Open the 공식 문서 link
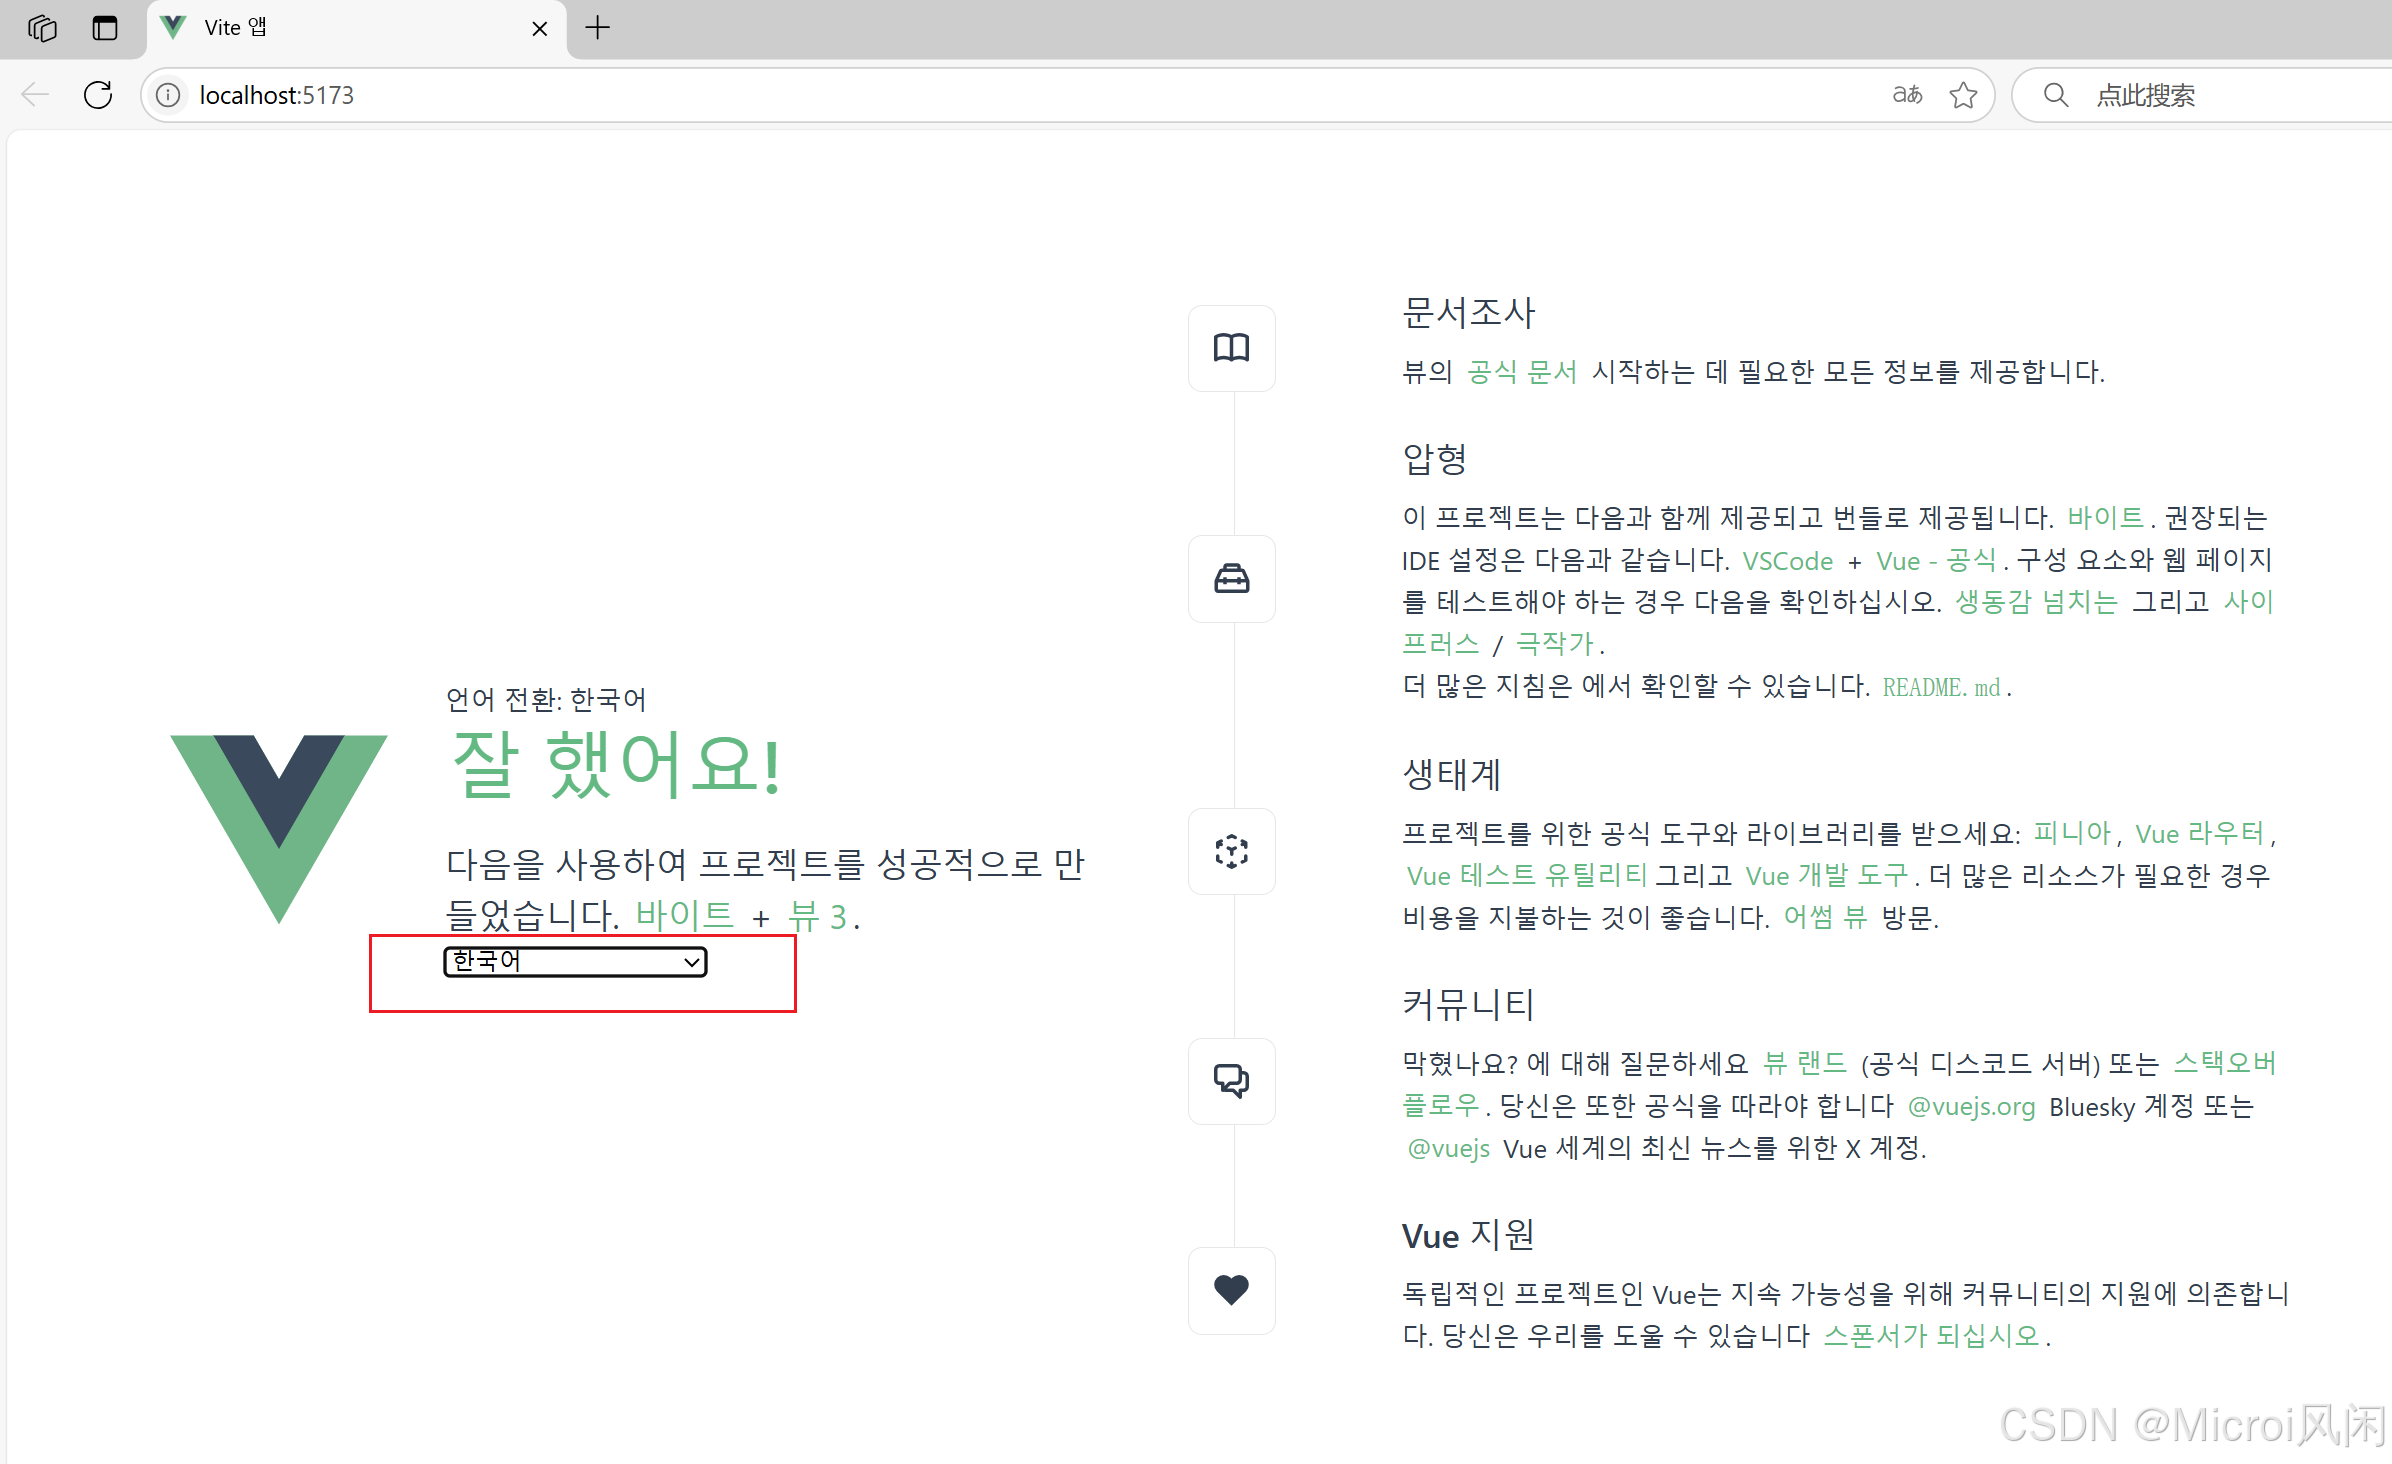Viewport: 2392px width, 1464px height. 1521,372
